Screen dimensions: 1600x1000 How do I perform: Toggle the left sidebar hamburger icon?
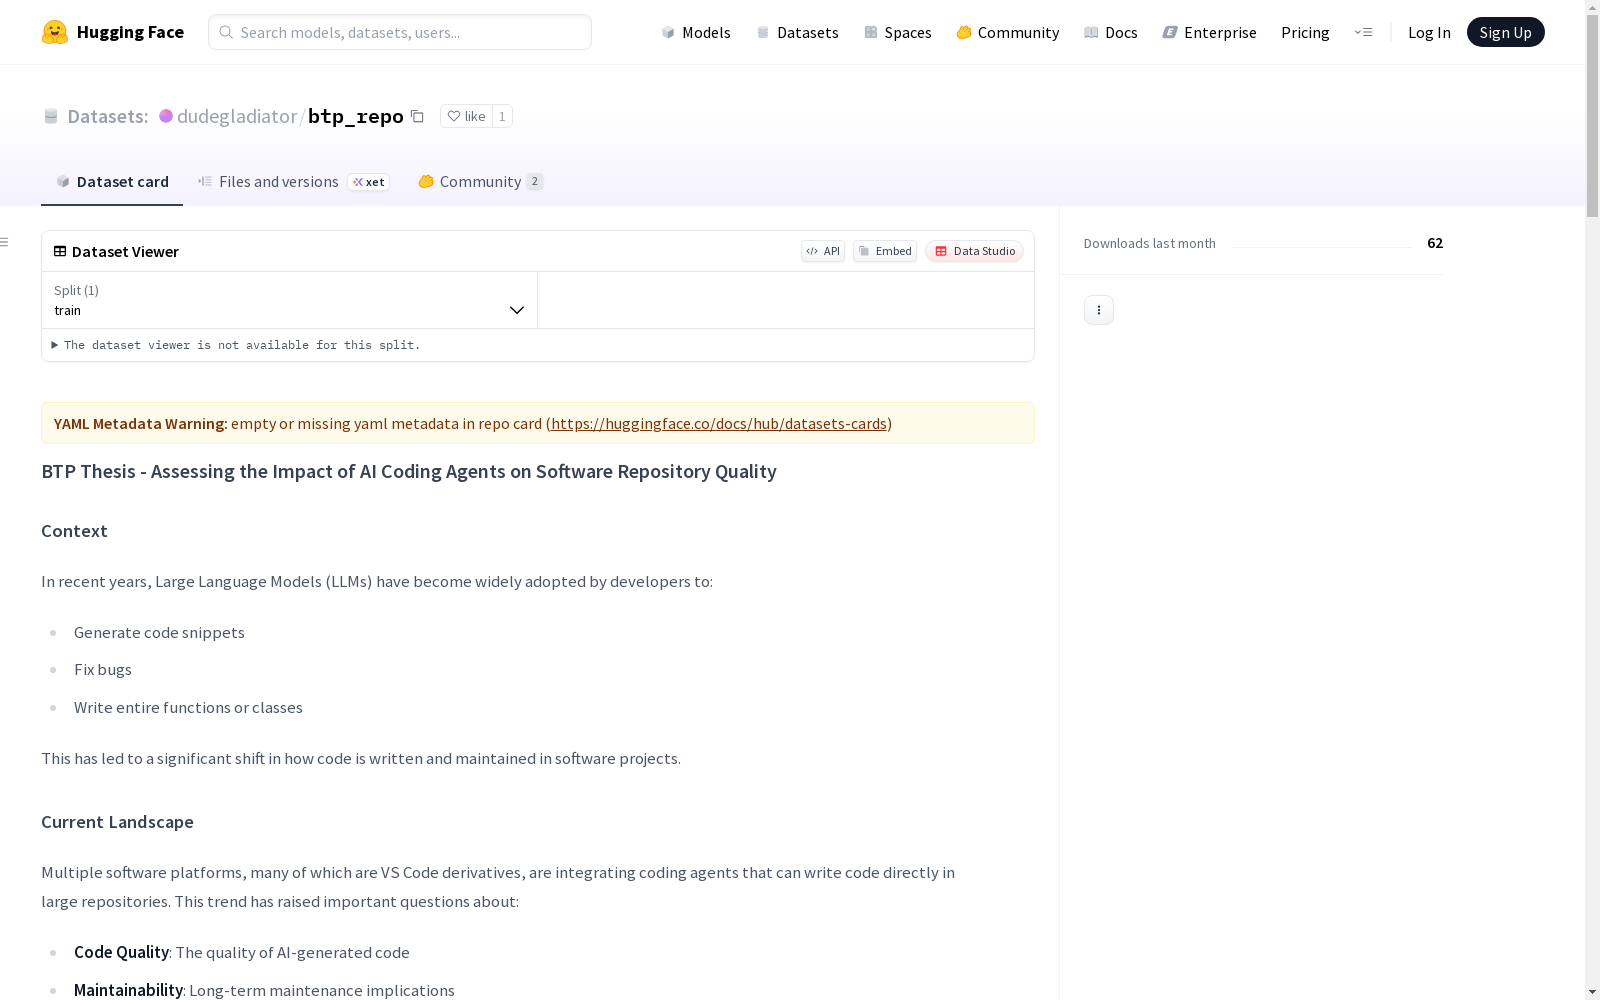(x=5, y=242)
